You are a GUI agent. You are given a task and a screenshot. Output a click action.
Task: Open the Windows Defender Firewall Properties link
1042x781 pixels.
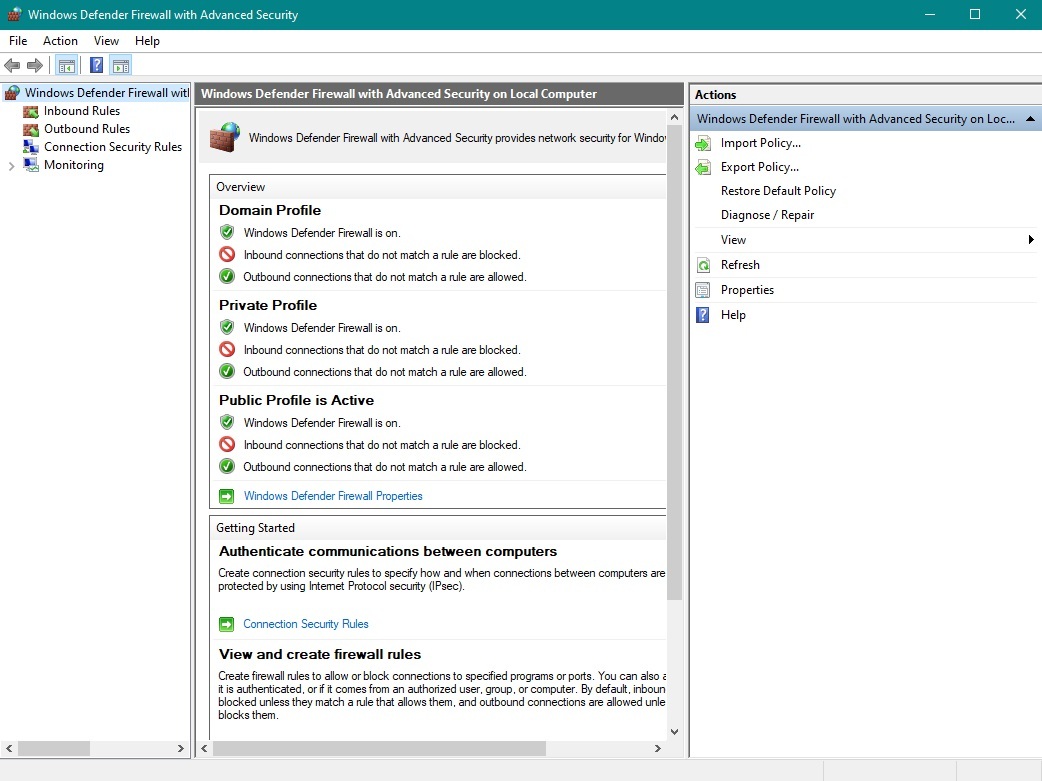pyautogui.click(x=333, y=496)
